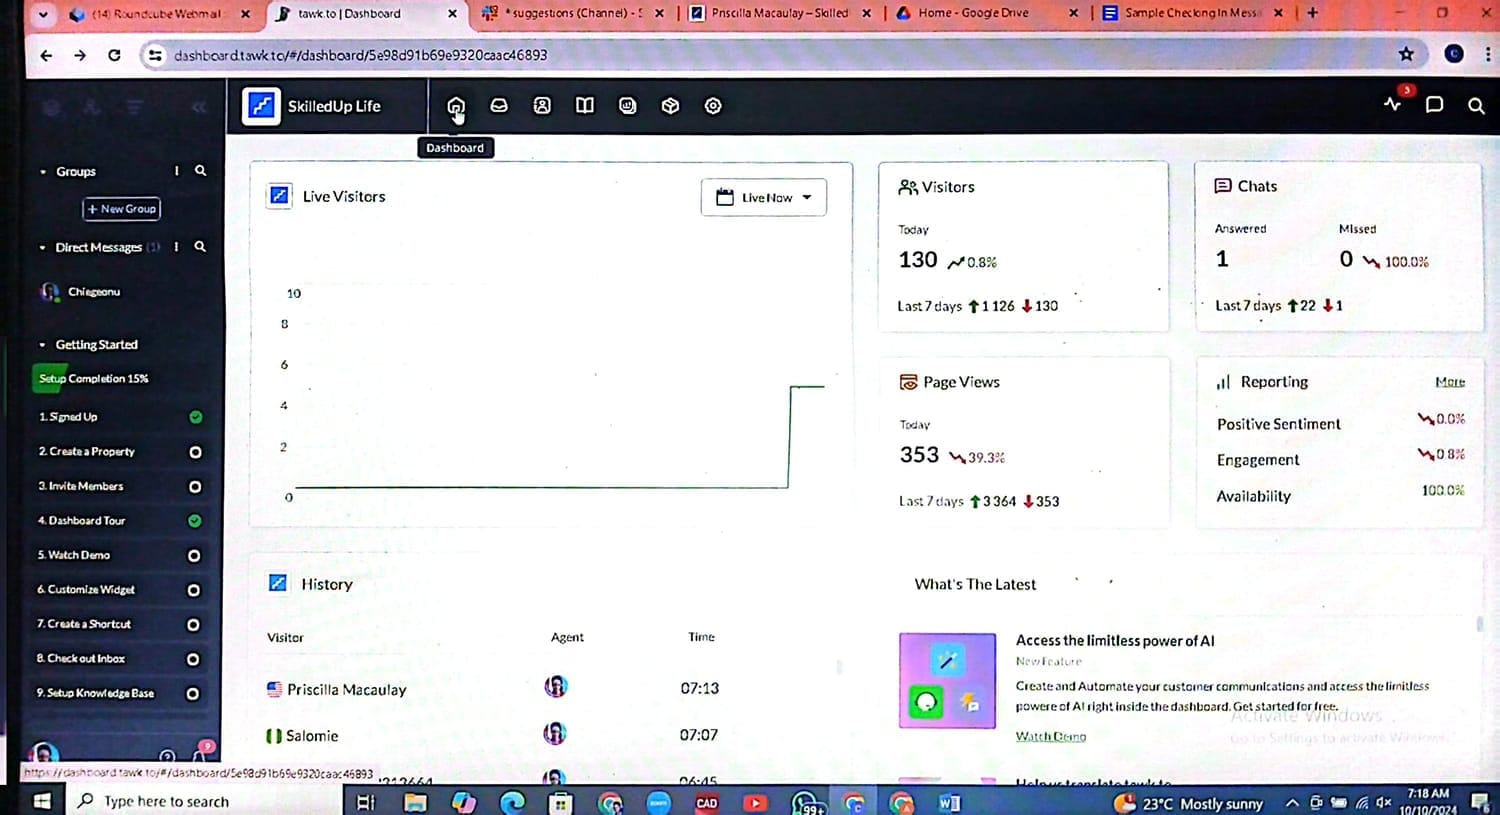Image resolution: width=1500 pixels, height=815 pixels.
Task: Open File Explorer from the taskbar
Action: click(x=415, y=802)
